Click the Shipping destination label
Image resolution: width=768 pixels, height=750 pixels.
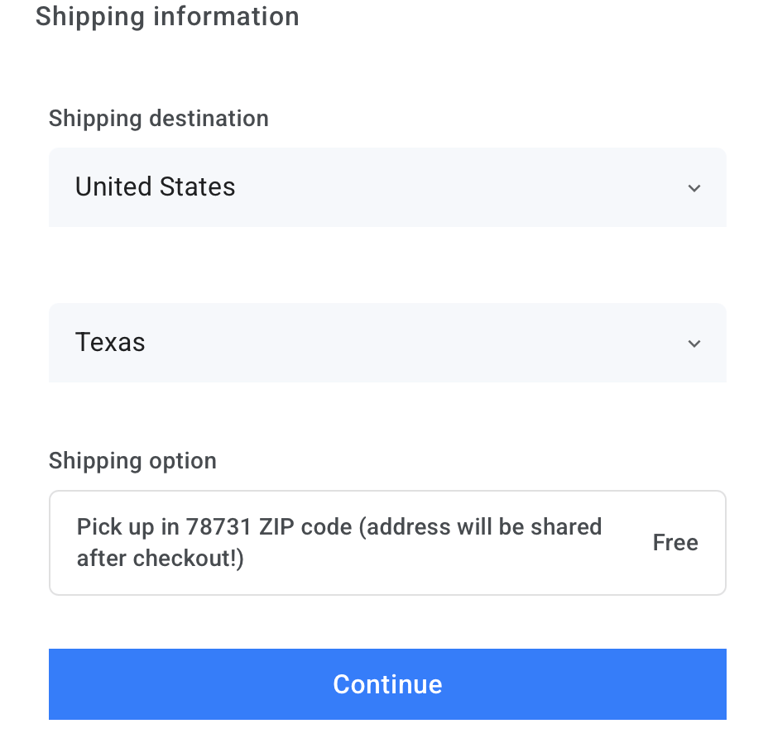(158, 118)
